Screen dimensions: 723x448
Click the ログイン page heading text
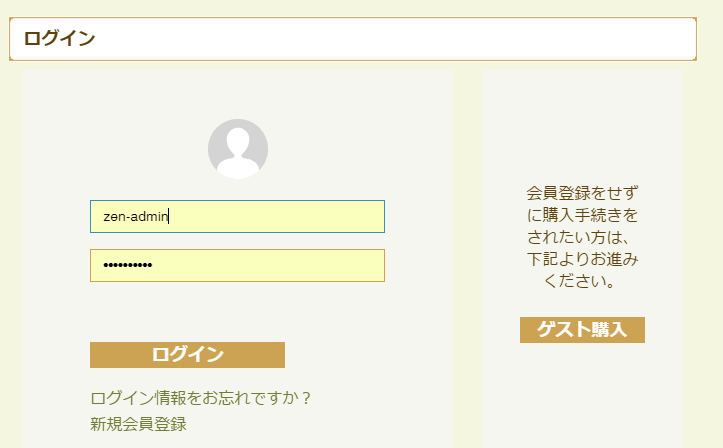(59, 39)
